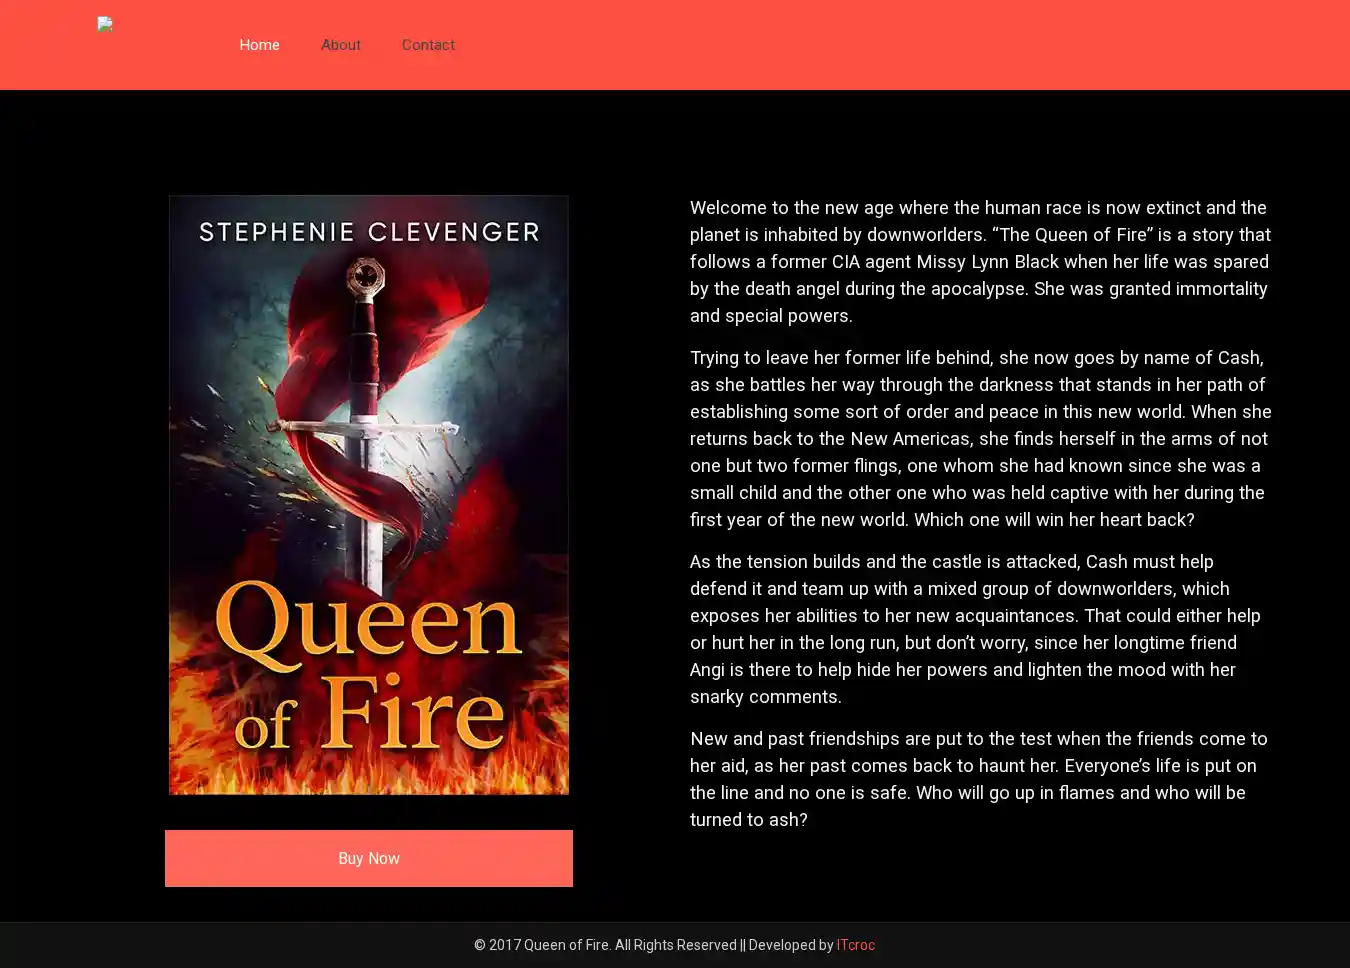Click the 2017 Queen of Fire copyright text

(x=604, y=945)
